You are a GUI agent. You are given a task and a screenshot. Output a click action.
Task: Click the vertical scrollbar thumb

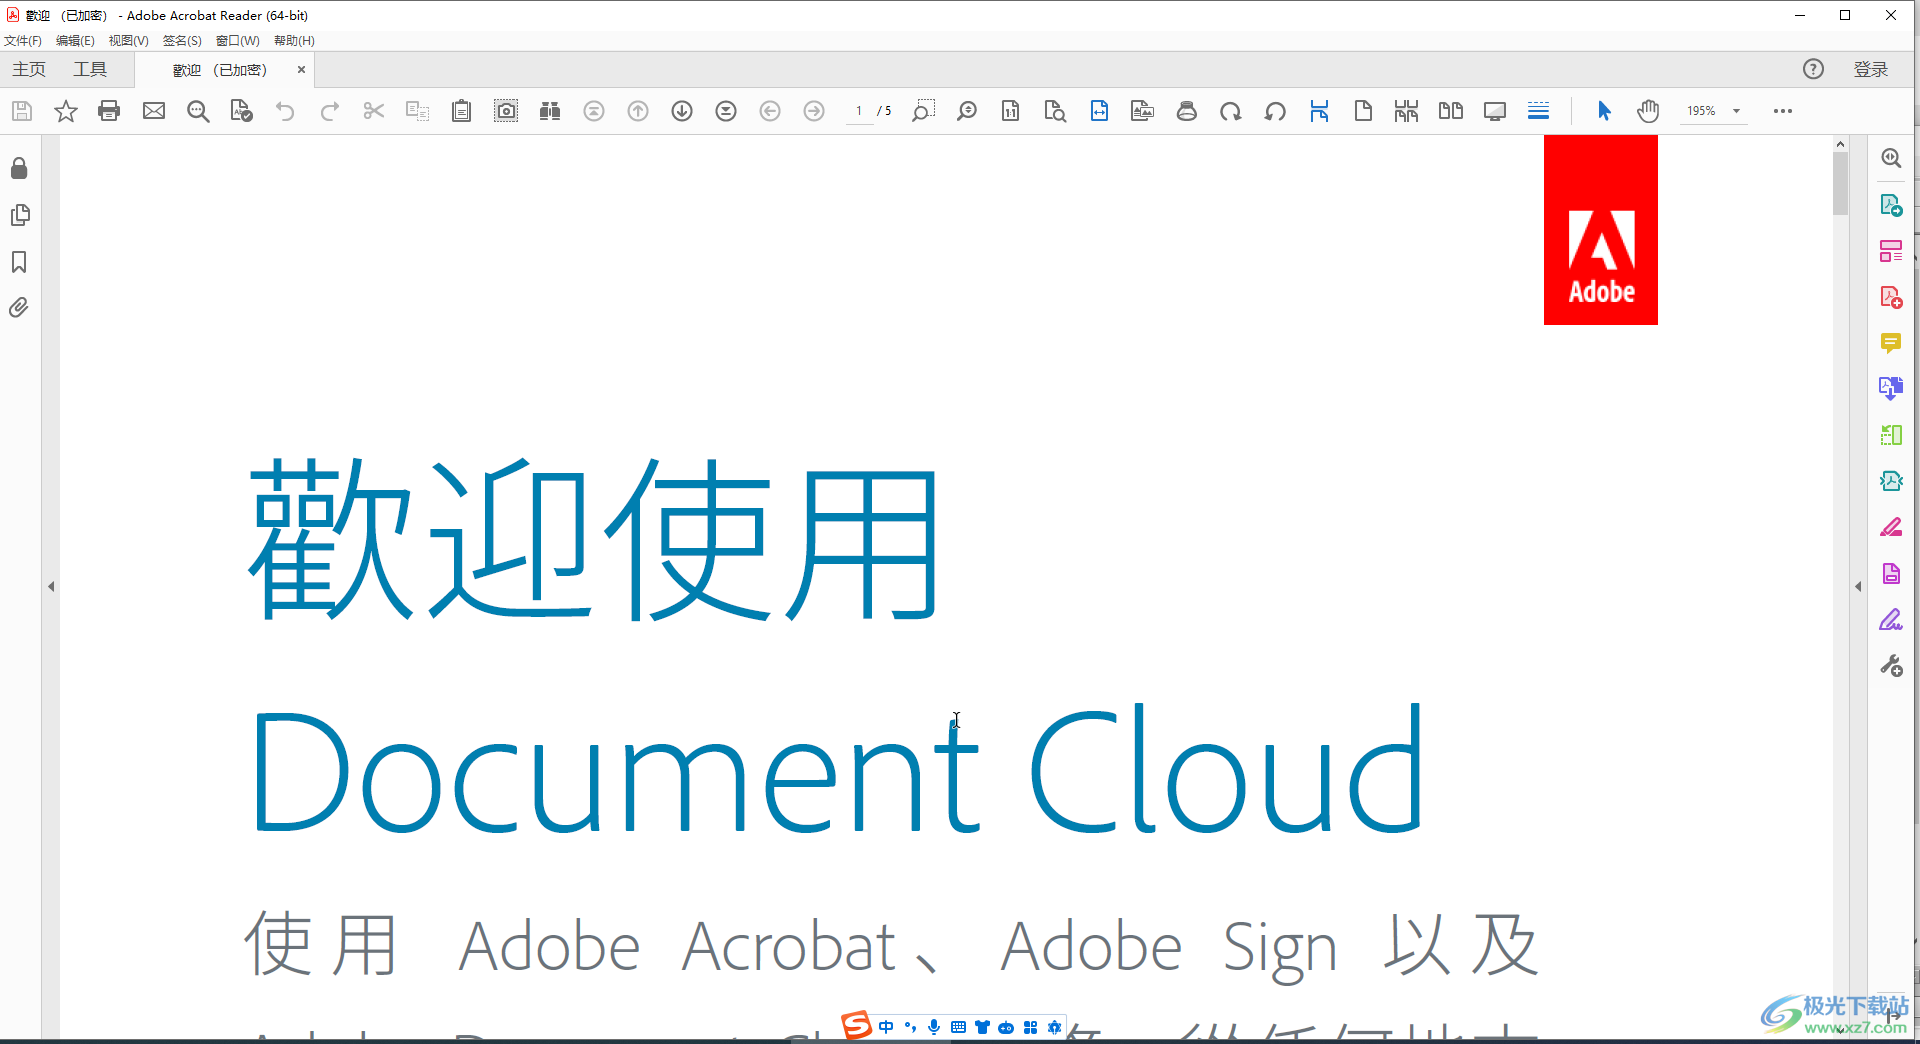click(1840, 185)
